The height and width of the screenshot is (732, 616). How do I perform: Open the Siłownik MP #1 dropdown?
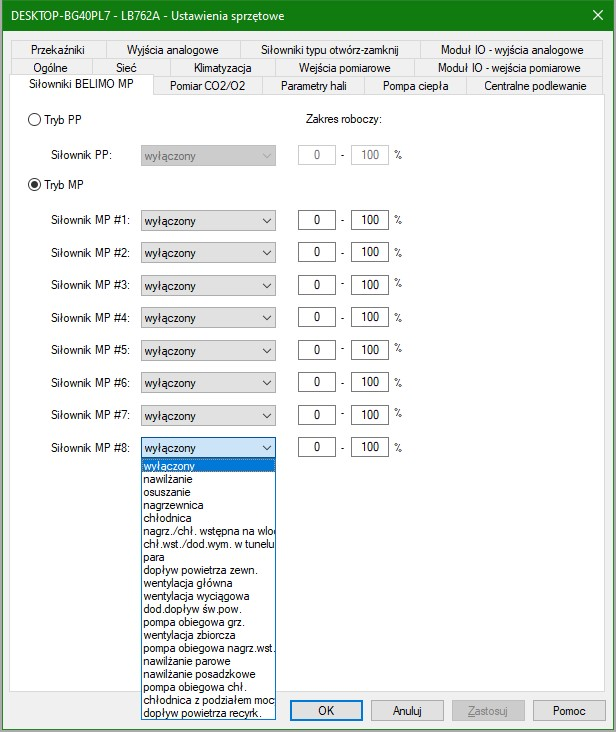click(208, 221)
